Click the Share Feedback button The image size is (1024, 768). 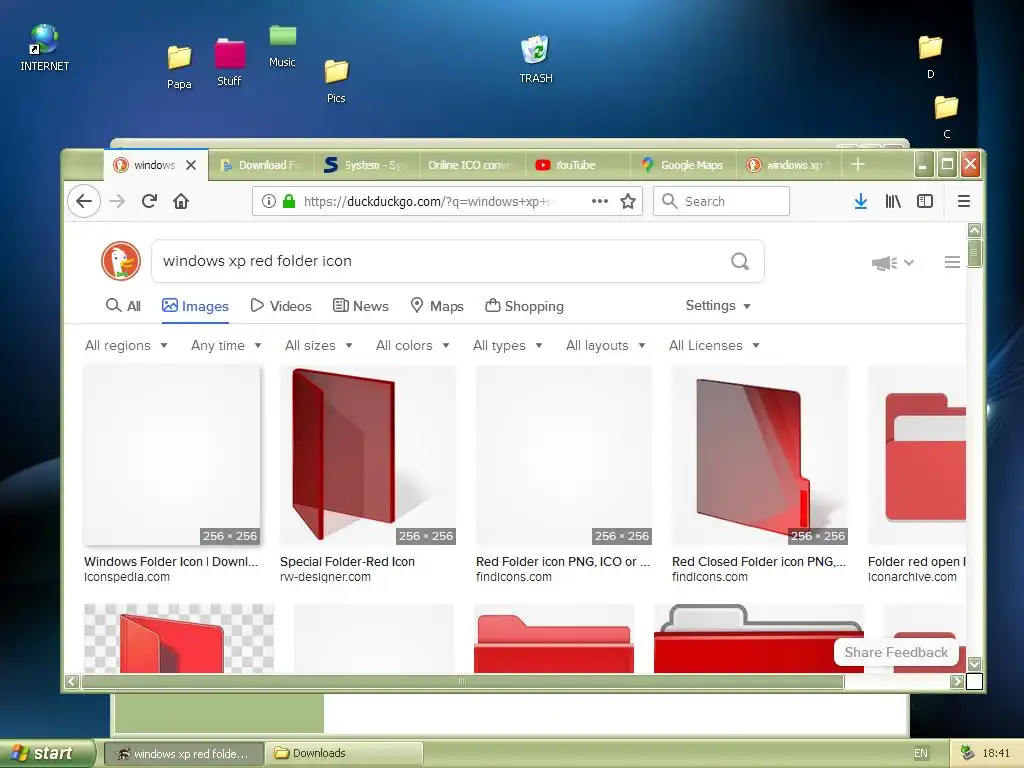point(896,652)
